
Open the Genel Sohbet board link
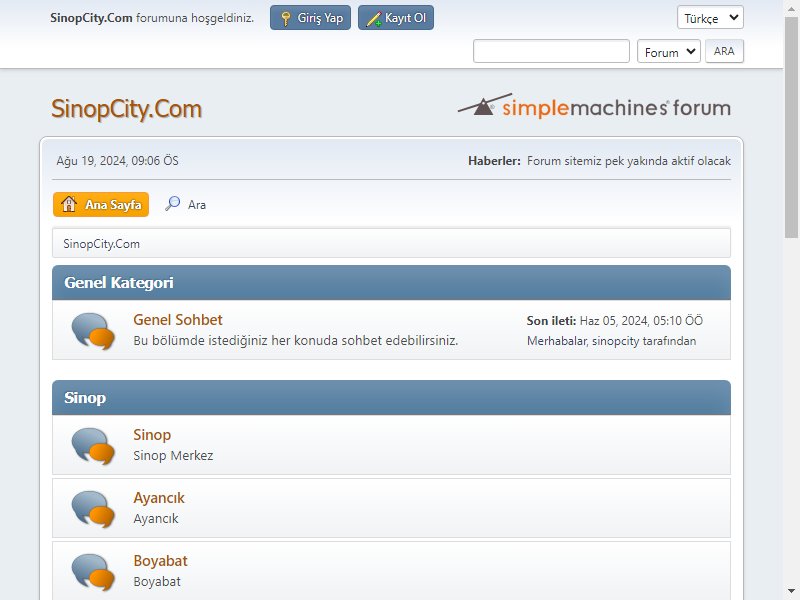(x=178, y=320)
